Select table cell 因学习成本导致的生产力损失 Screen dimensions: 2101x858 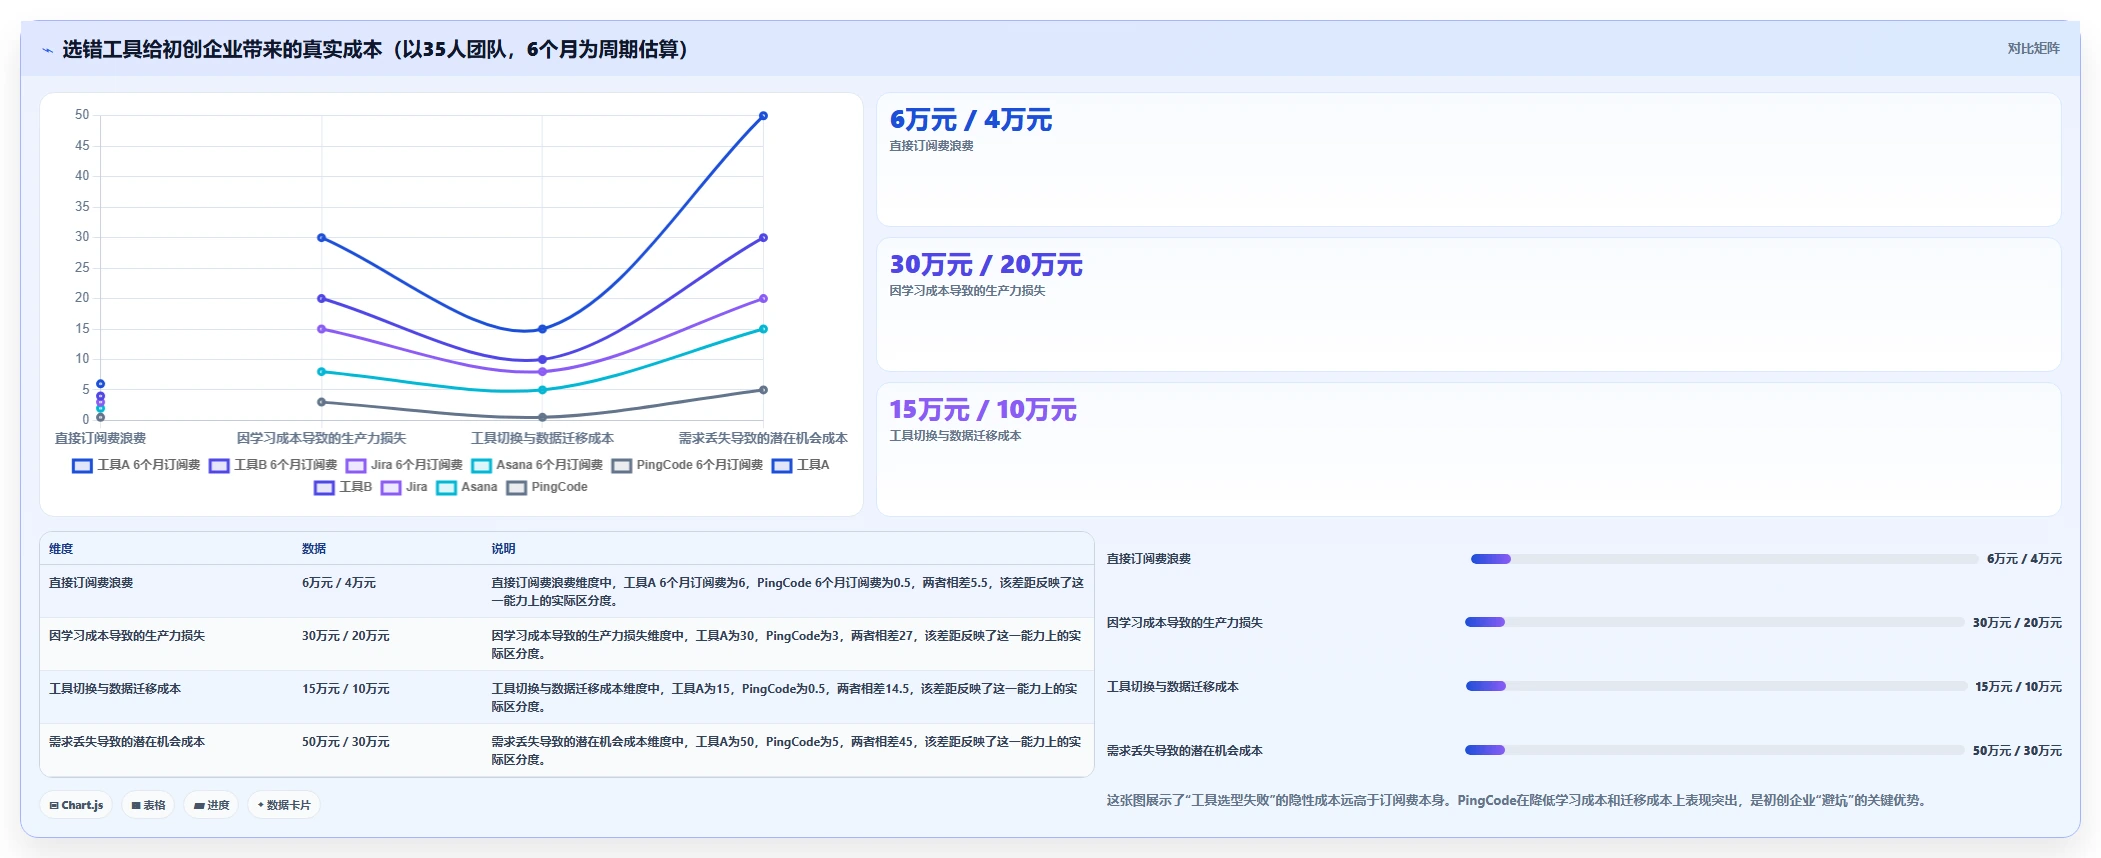pos(127,636)
